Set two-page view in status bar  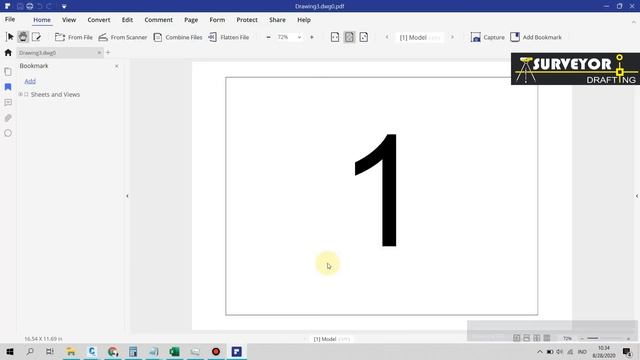tap(537, 338)
